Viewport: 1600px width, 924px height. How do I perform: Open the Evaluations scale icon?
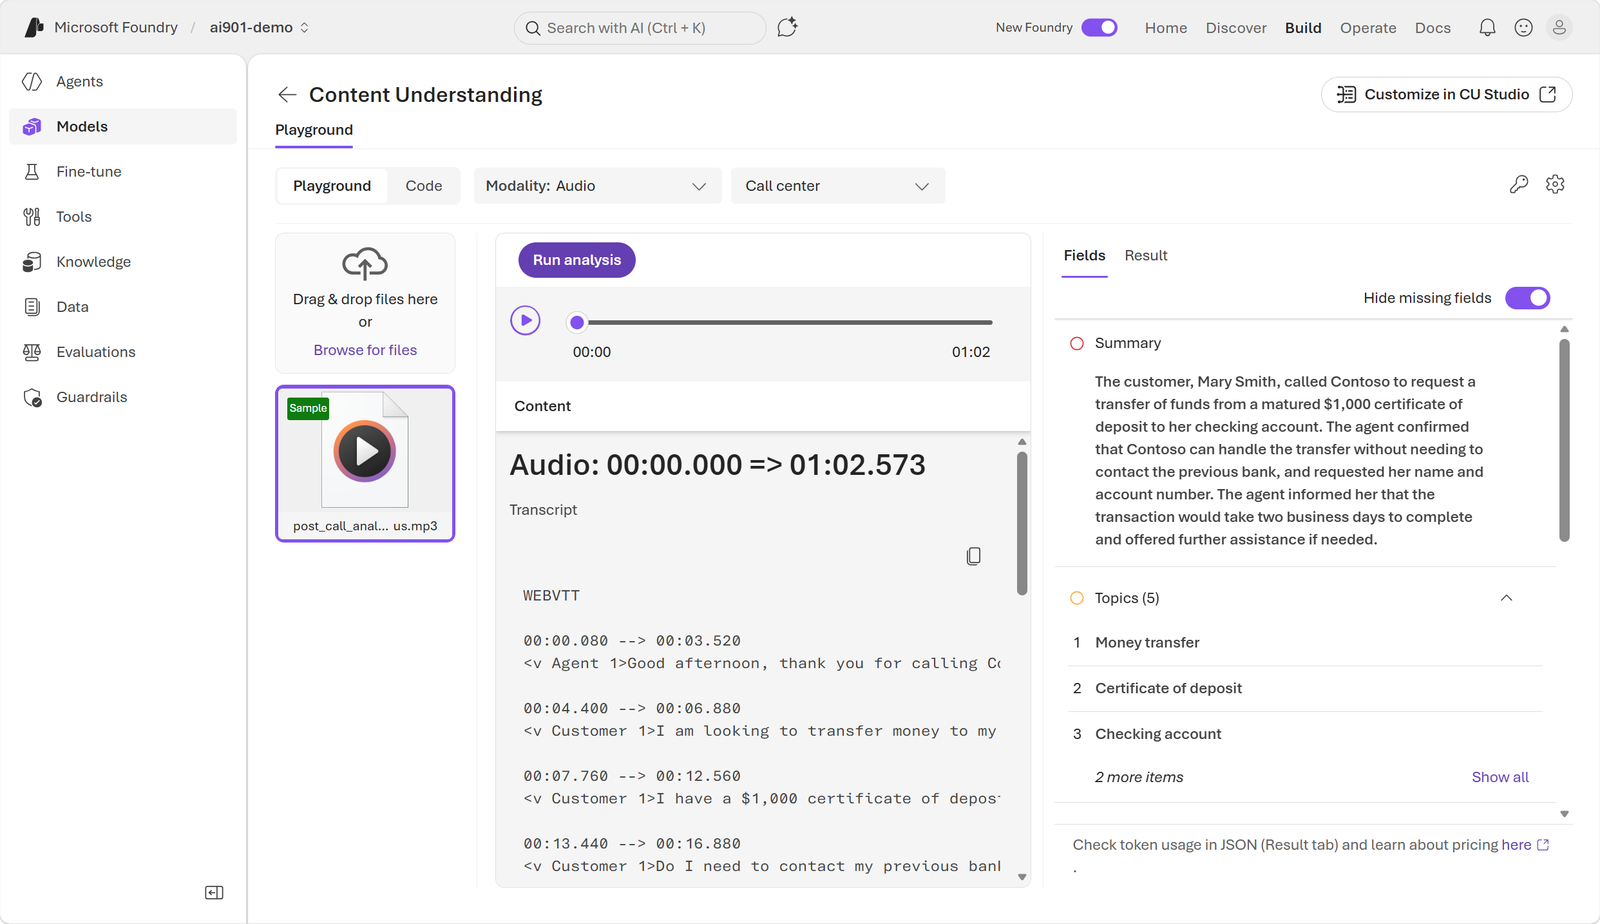(32, 352)
